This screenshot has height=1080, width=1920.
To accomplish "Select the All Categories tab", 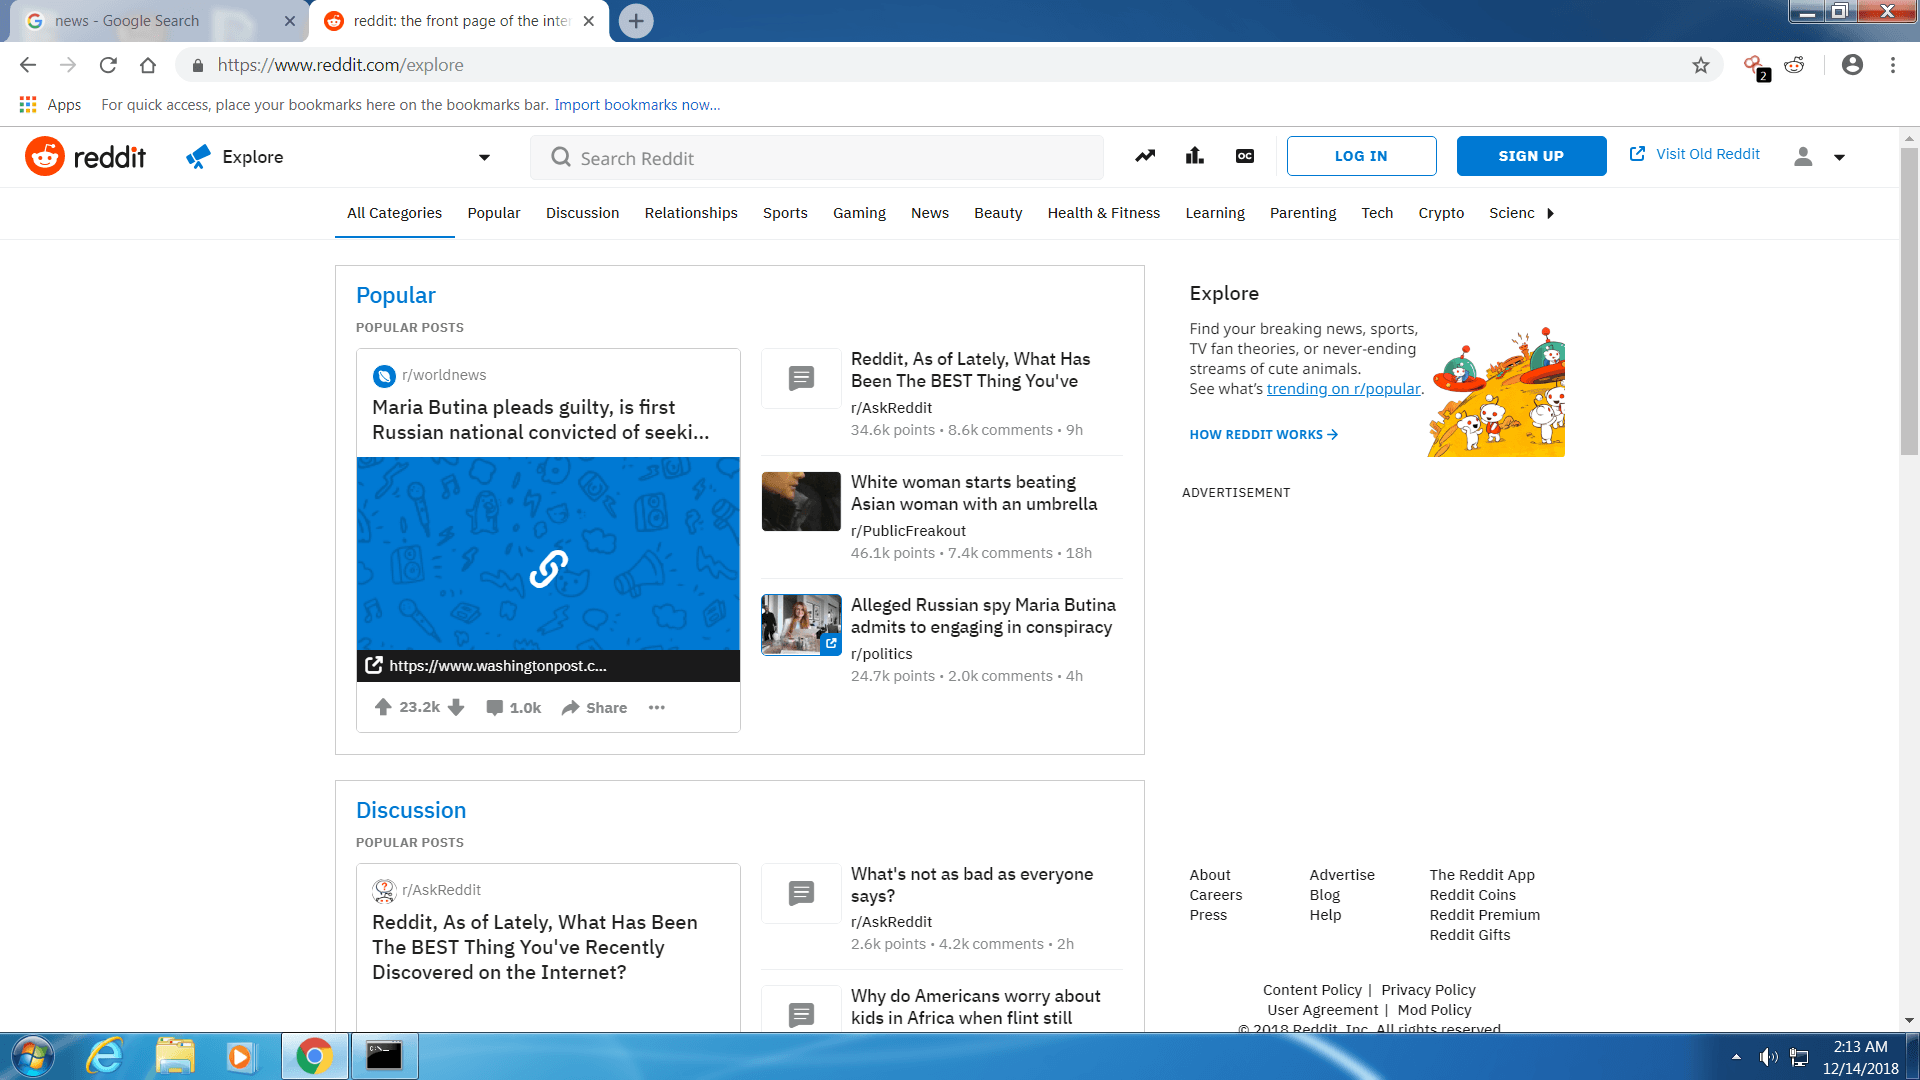I will point(394,212).
